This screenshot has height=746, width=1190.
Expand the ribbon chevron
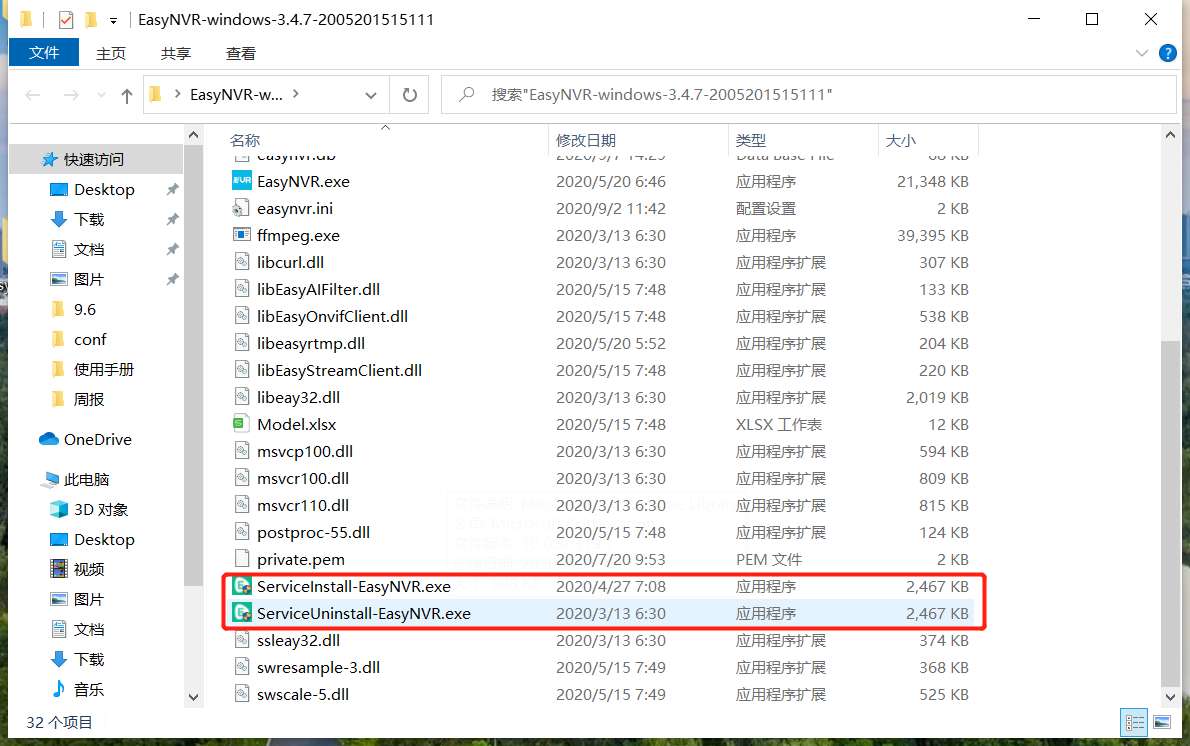(x=1141, y=53)
